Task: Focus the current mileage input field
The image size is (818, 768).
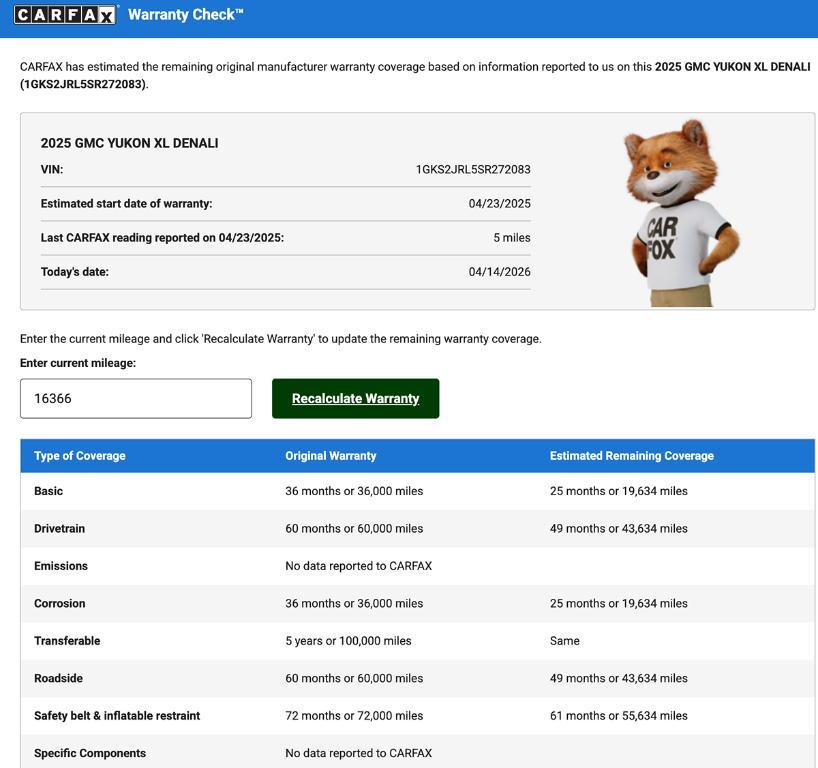Action: pyautogui.click(x=136, y=399)
